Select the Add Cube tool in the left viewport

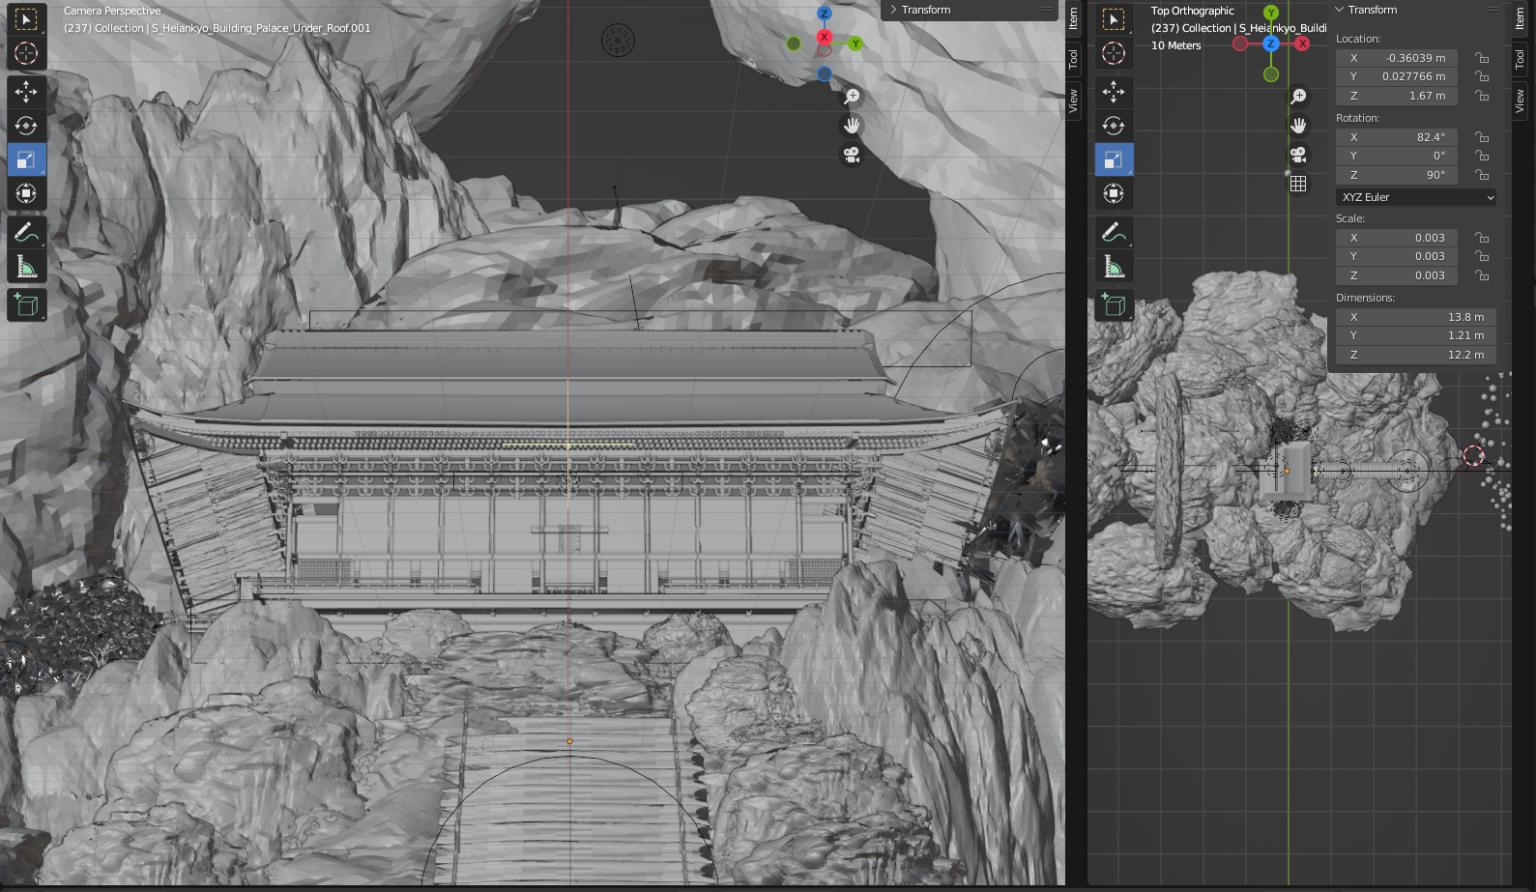click(x=26, y=305)
